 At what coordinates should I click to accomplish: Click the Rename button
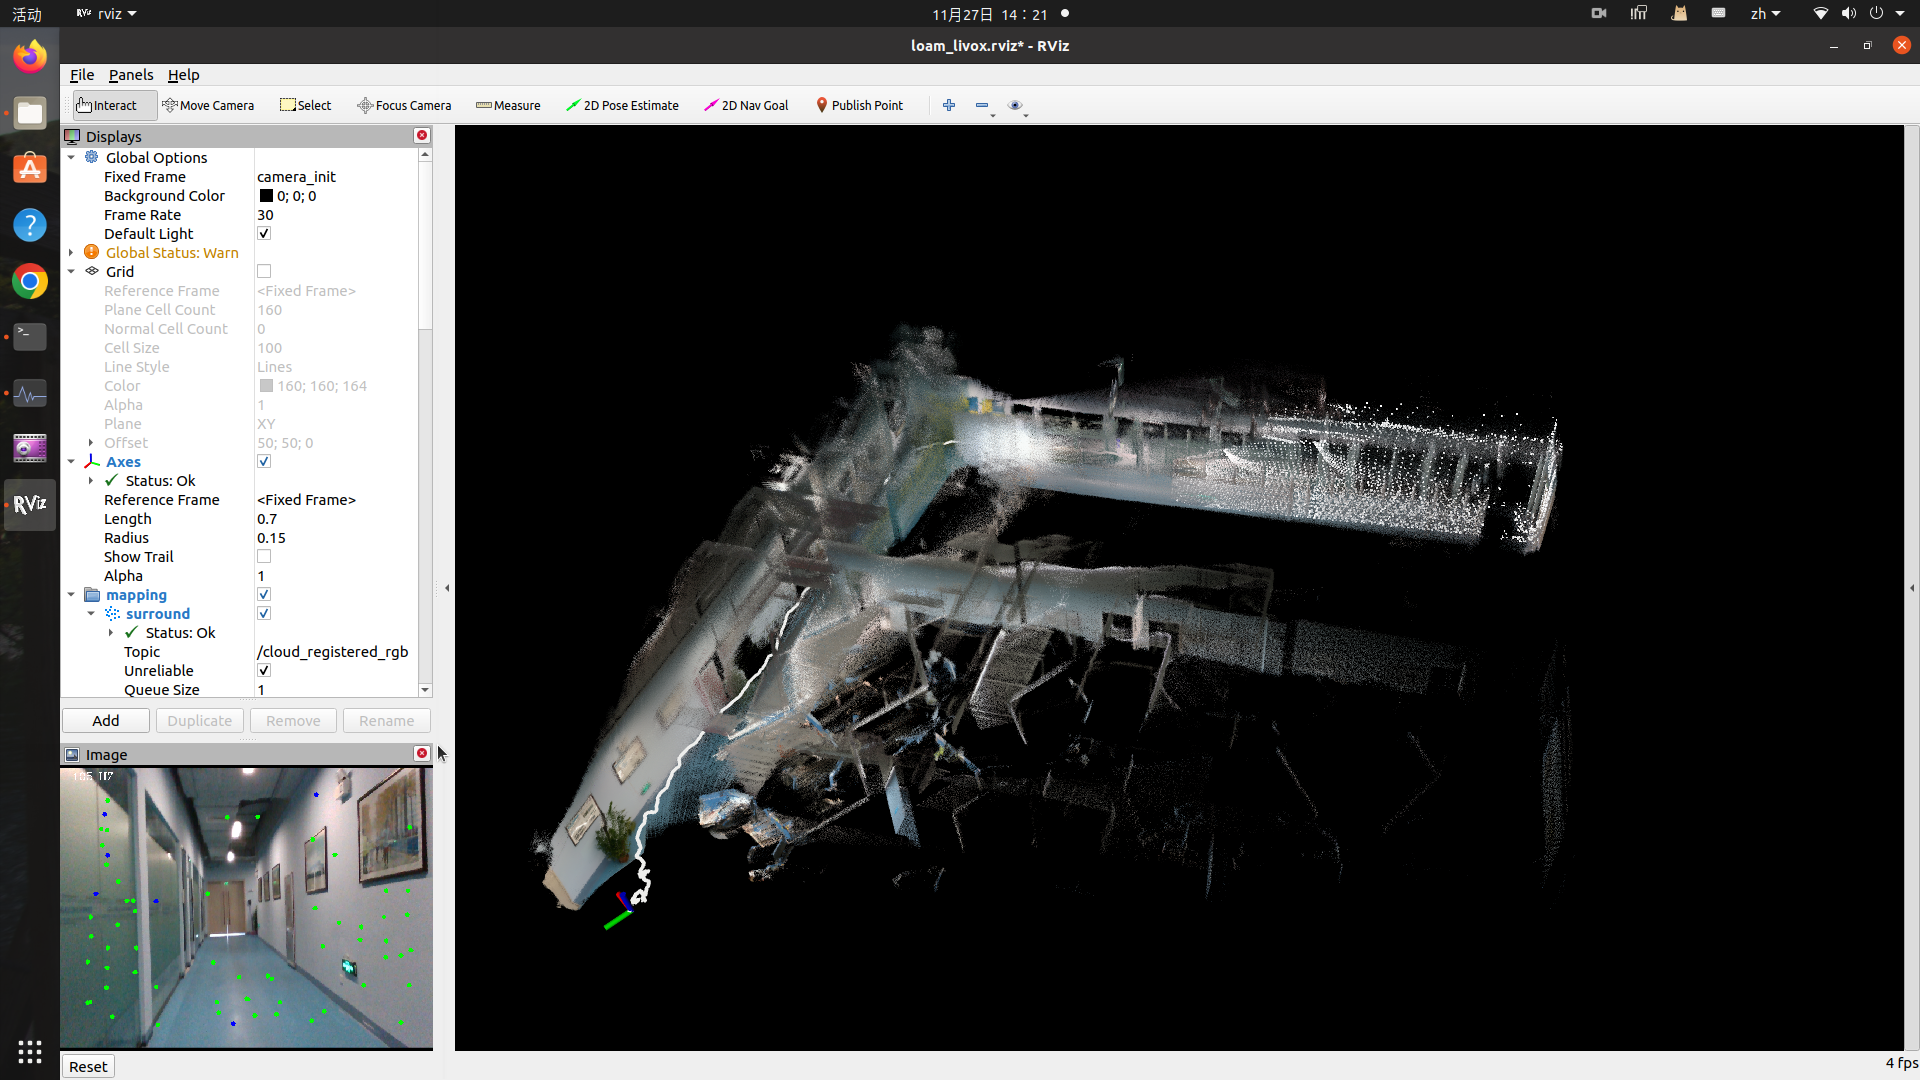point(386,720)
